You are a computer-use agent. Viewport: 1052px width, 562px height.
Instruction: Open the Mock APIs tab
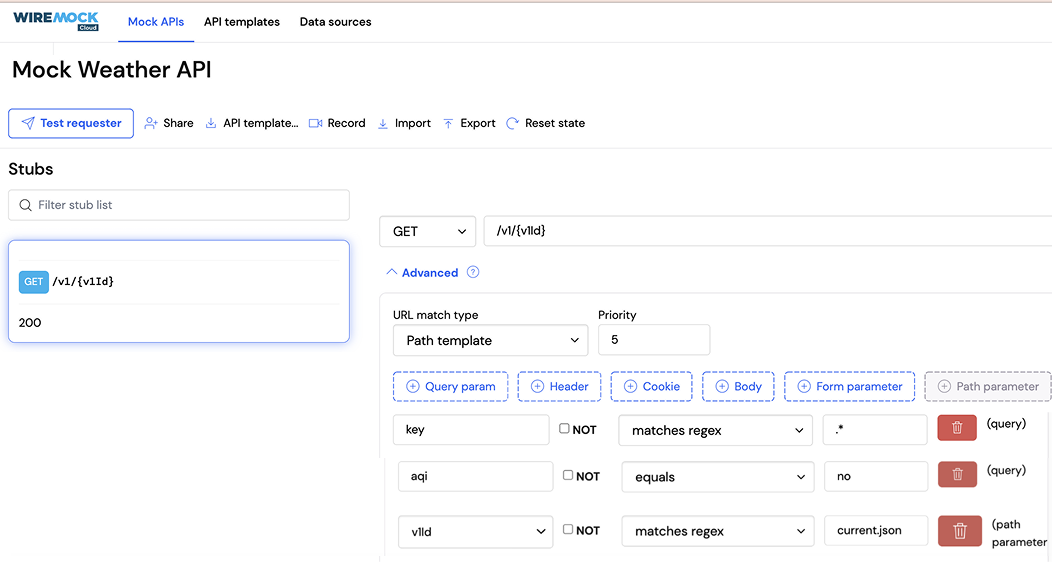point(156,21)
